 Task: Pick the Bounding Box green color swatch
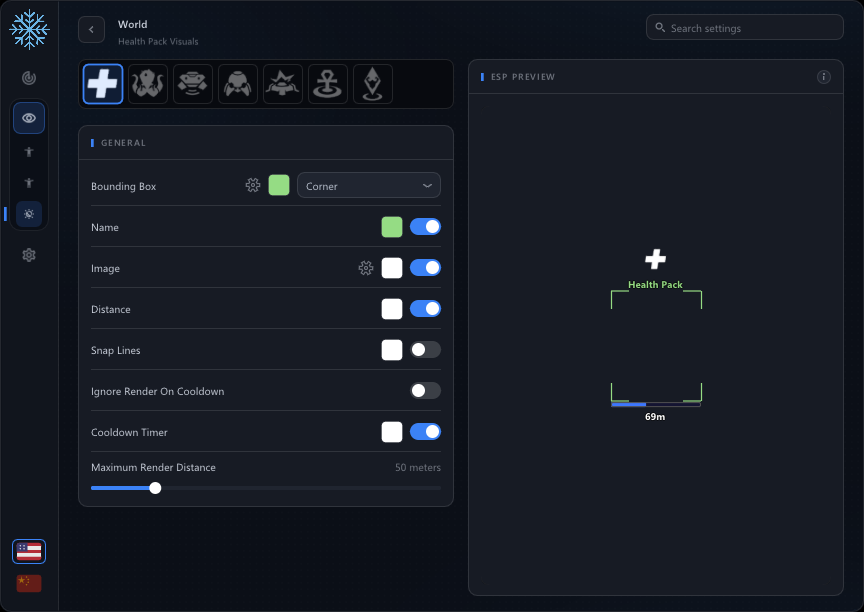click(279, 186)
